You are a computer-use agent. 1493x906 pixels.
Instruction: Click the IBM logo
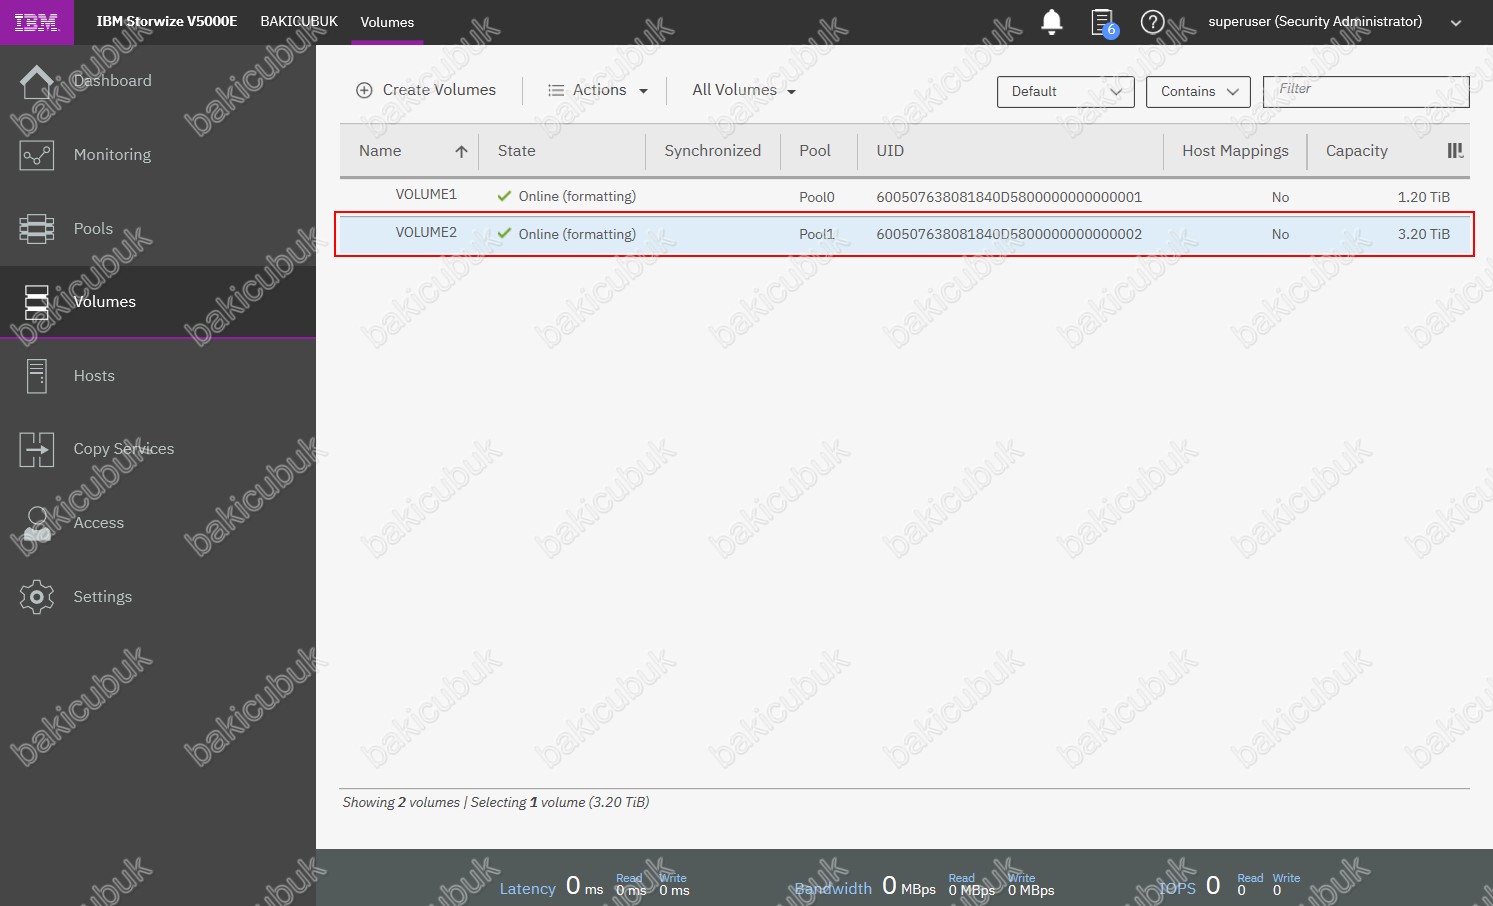36,22
